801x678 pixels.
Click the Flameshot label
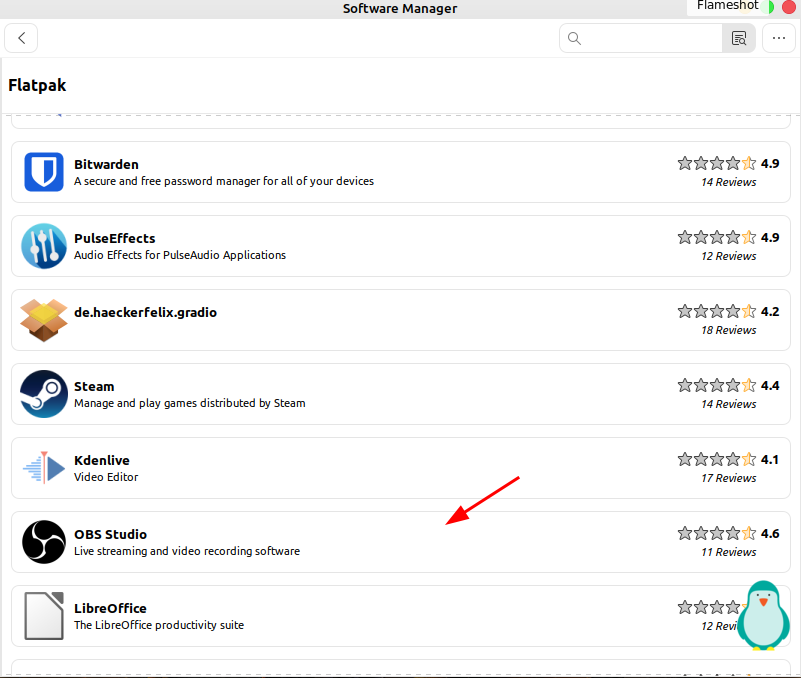click(x=727, y=6)
